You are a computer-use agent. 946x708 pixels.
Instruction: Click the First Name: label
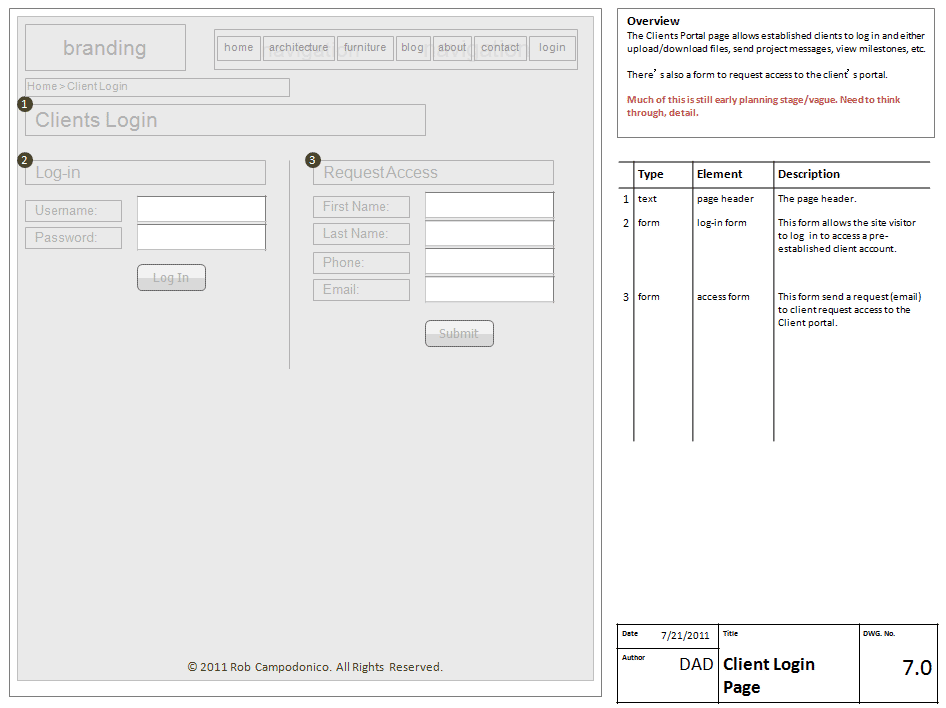point(361,207)
